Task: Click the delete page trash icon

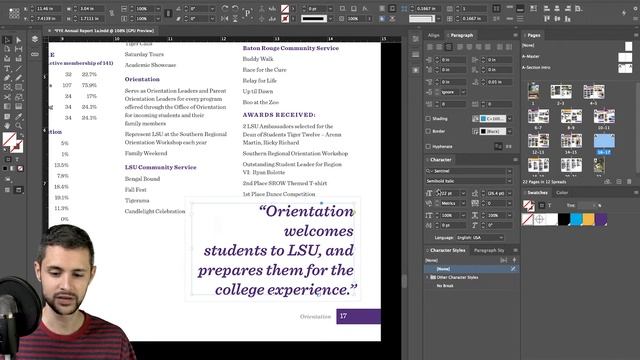Action: (x=629, y=181)
